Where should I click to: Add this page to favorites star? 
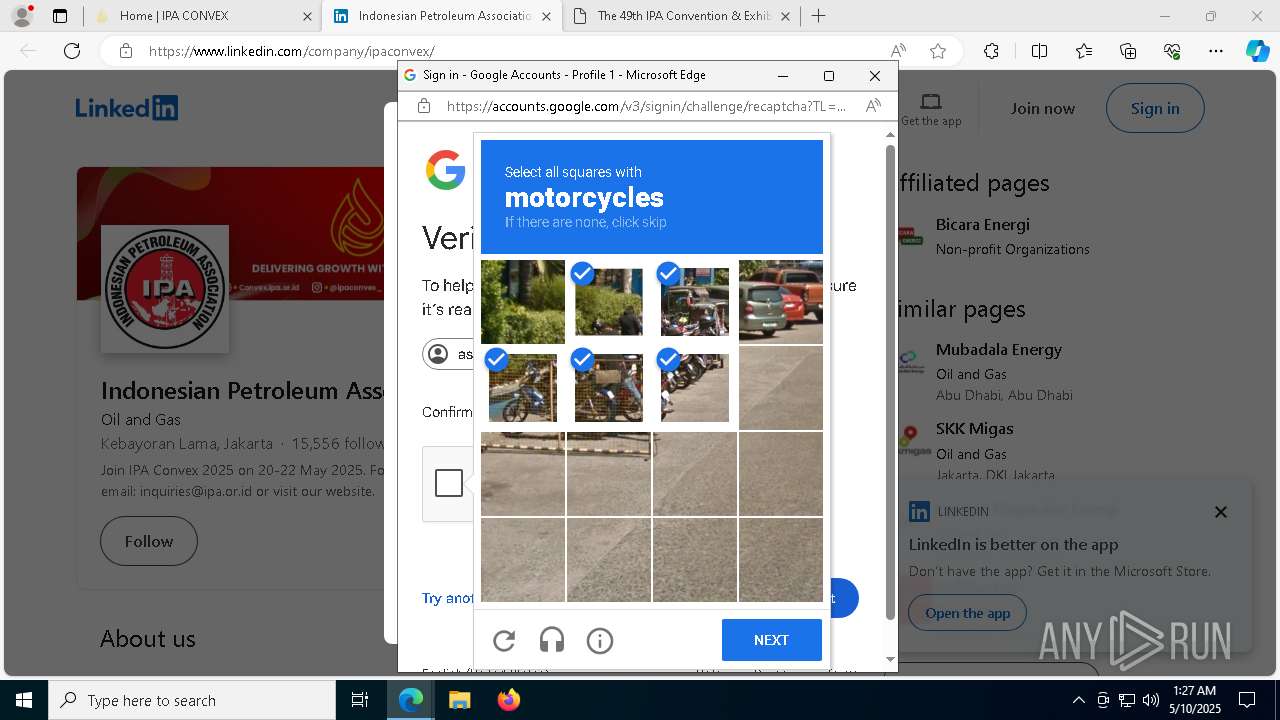pyautogui.click(x=937, y=51)
